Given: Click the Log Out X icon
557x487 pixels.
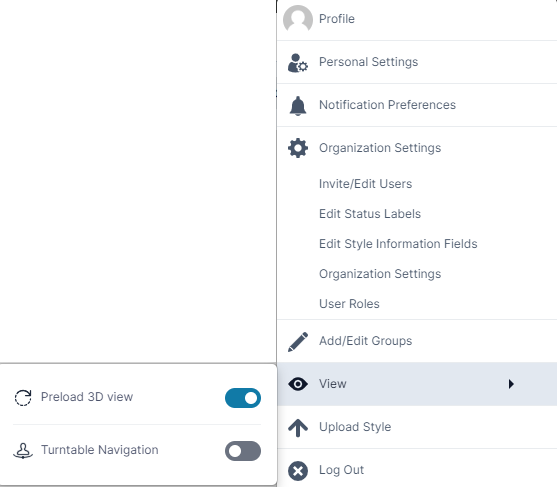Looking at the screenshot, I should click(x=298, y=471).
